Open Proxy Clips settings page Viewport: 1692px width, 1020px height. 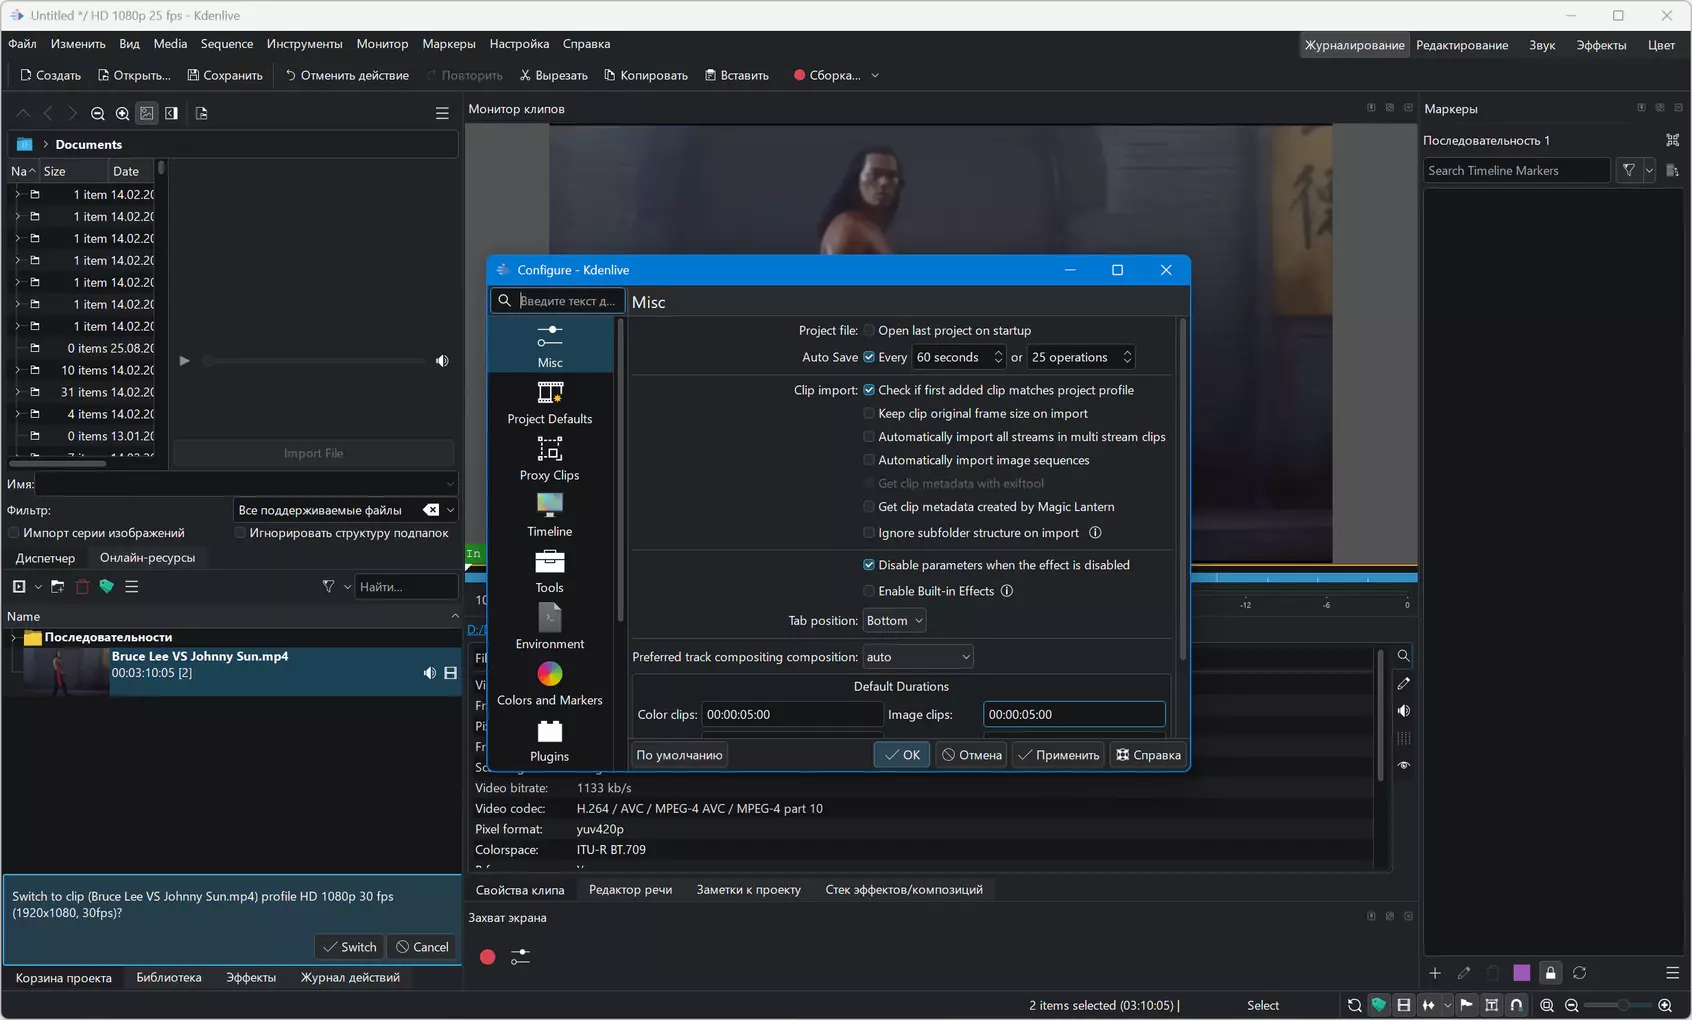[x=550, y=458]
